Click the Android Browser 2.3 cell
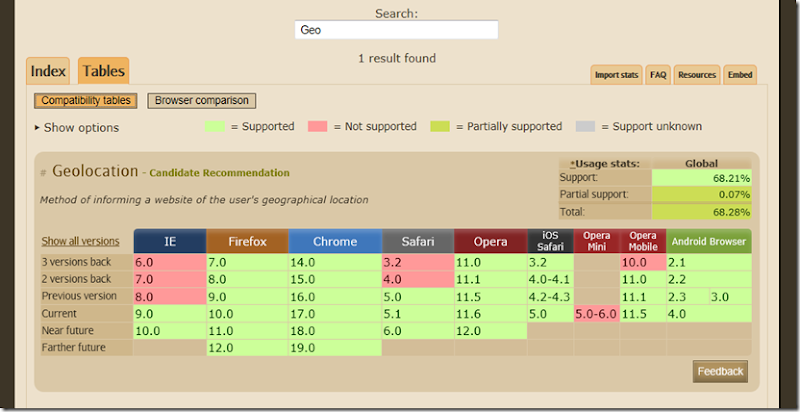The width and height of the screenshot is (800, 412). 687,296
